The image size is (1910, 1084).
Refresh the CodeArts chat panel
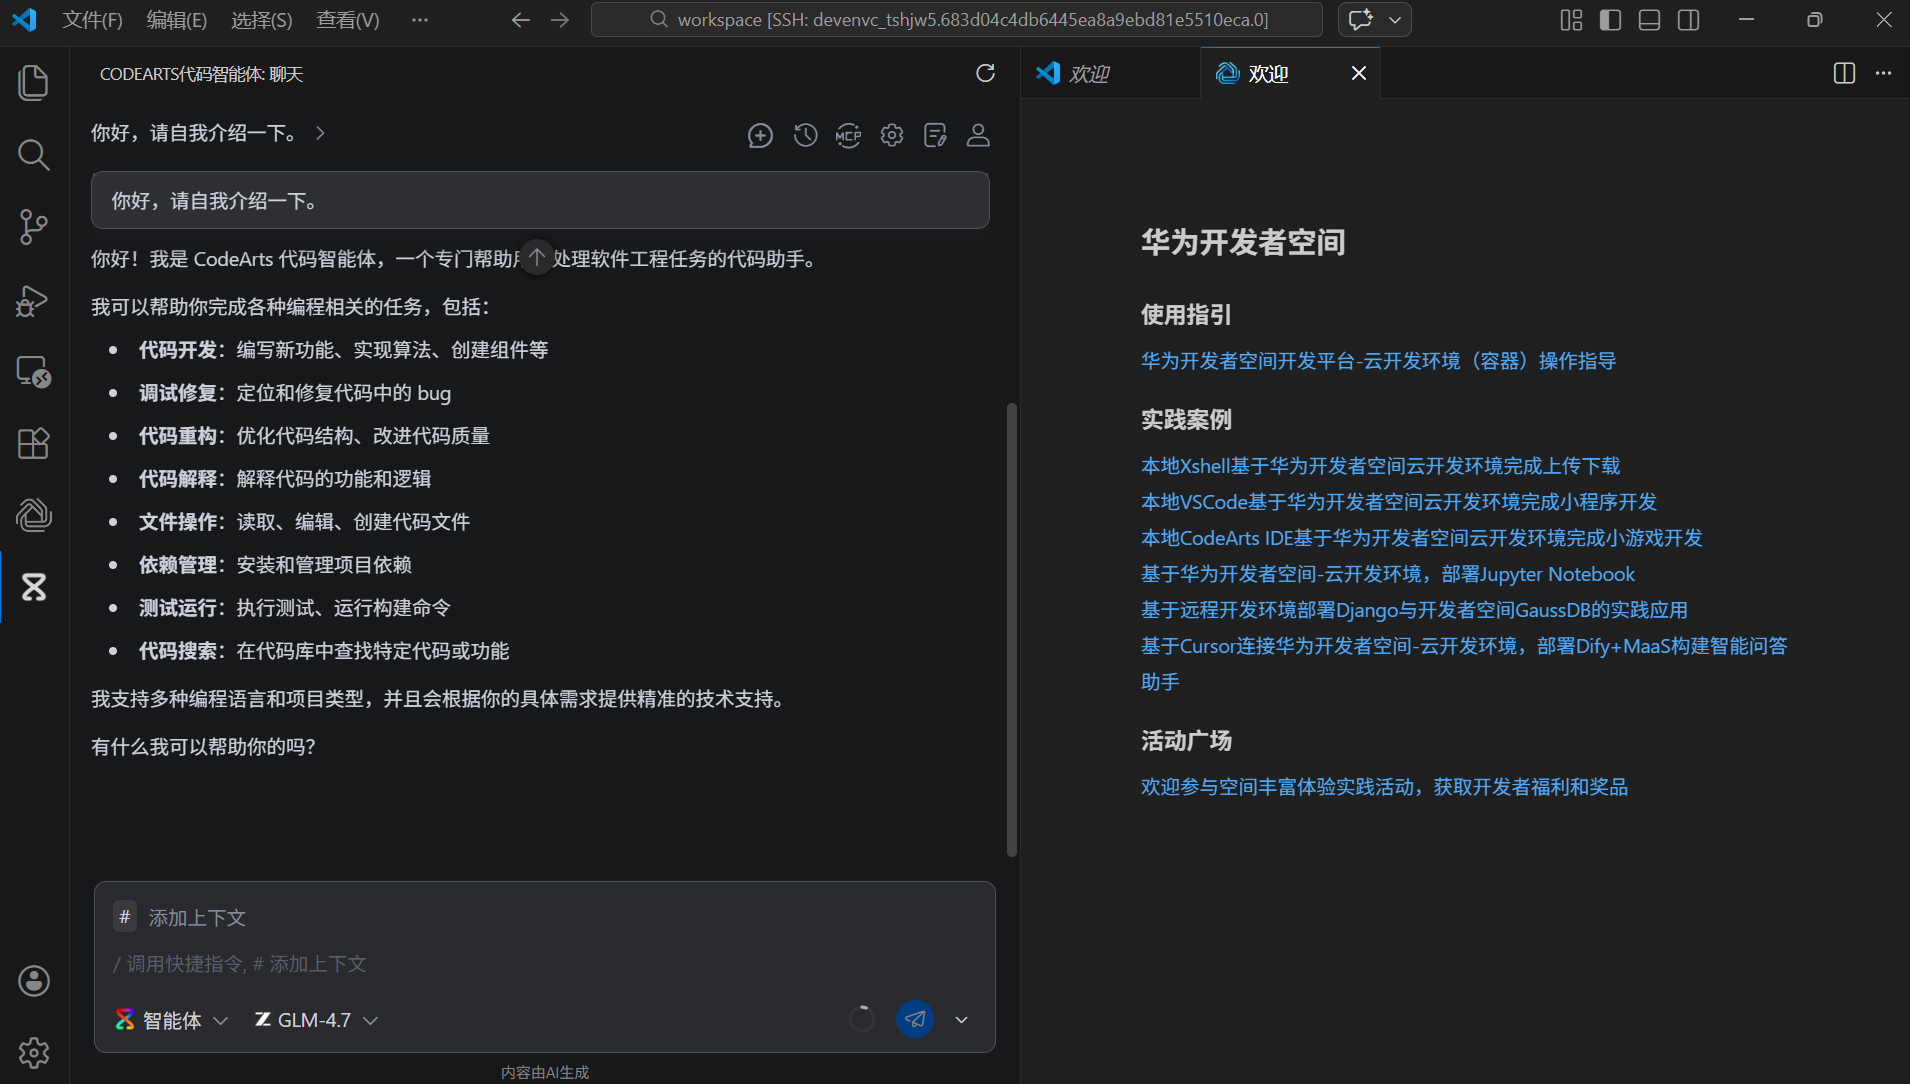click(985, 73)
